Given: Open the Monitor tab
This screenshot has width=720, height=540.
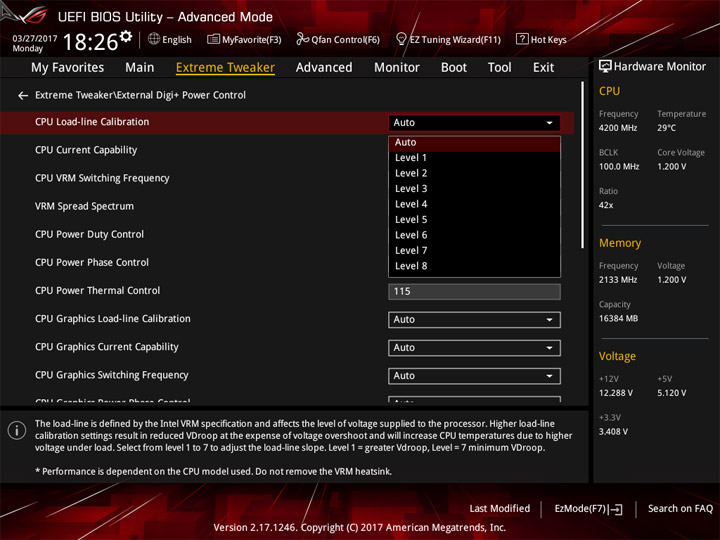Looking at the screenshot, I should coord(397,68).
